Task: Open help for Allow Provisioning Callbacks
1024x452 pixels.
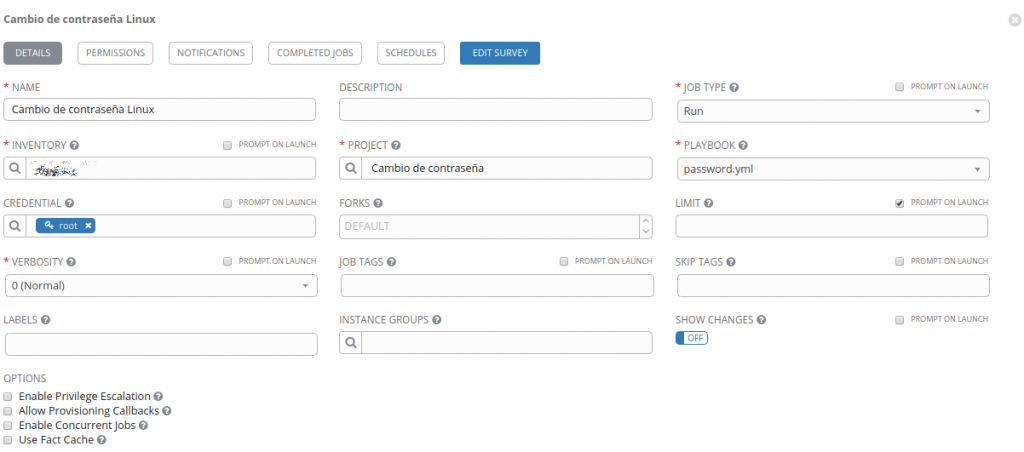Action: click(167, 412)
